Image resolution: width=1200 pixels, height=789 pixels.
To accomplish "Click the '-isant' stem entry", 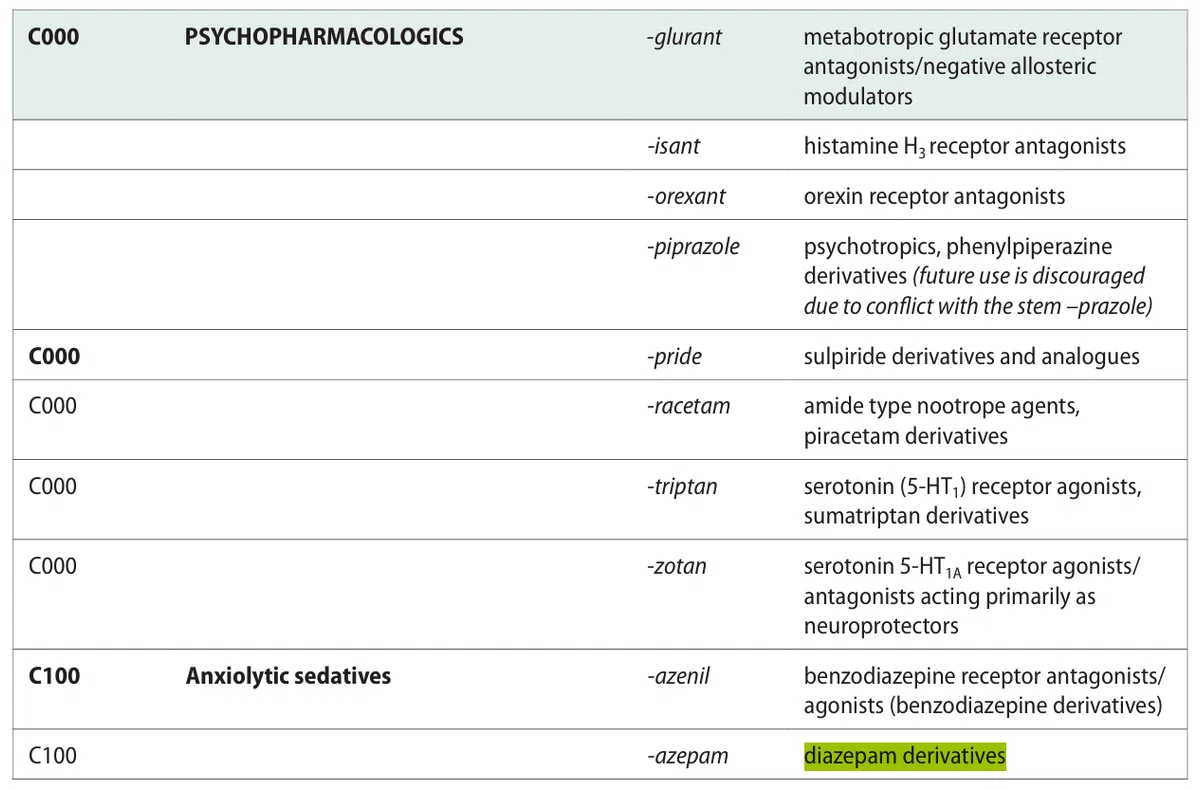I will pos(673,146).
